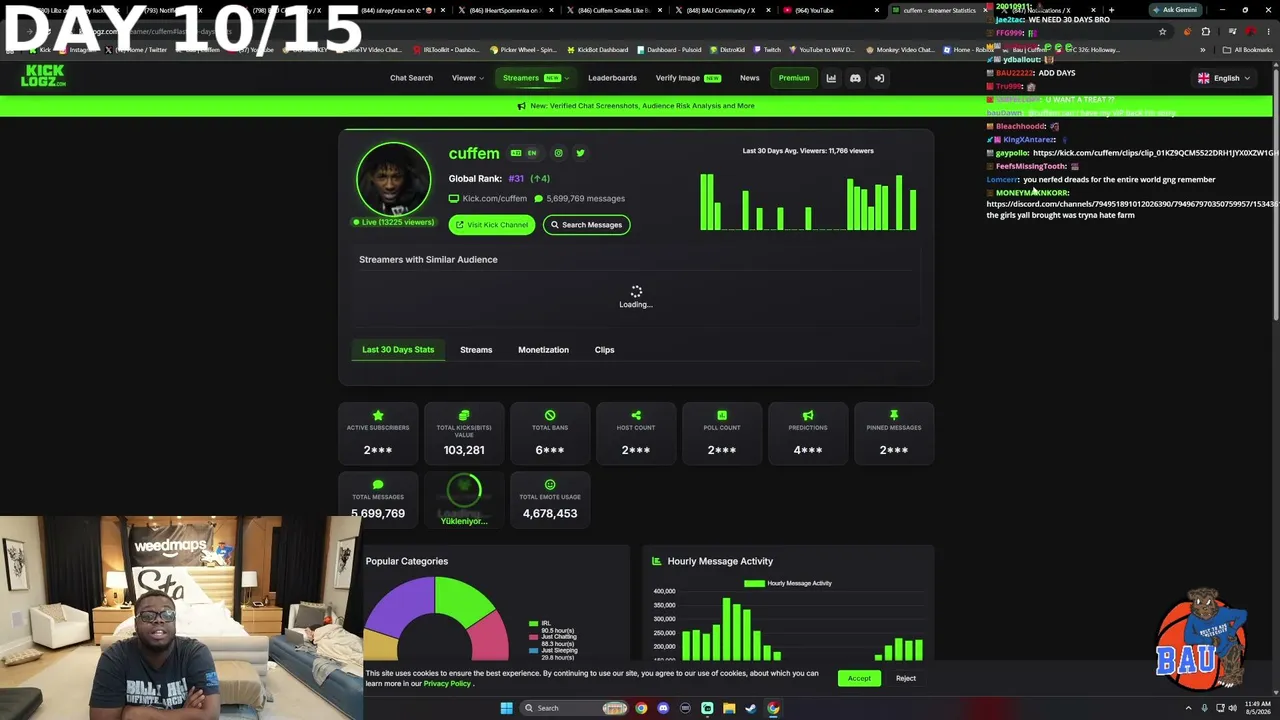Image resolution: width=1280 pixels, height=720 pixels.
Task: Click the Pinned Messages pin icon
Action: [894, 415]
